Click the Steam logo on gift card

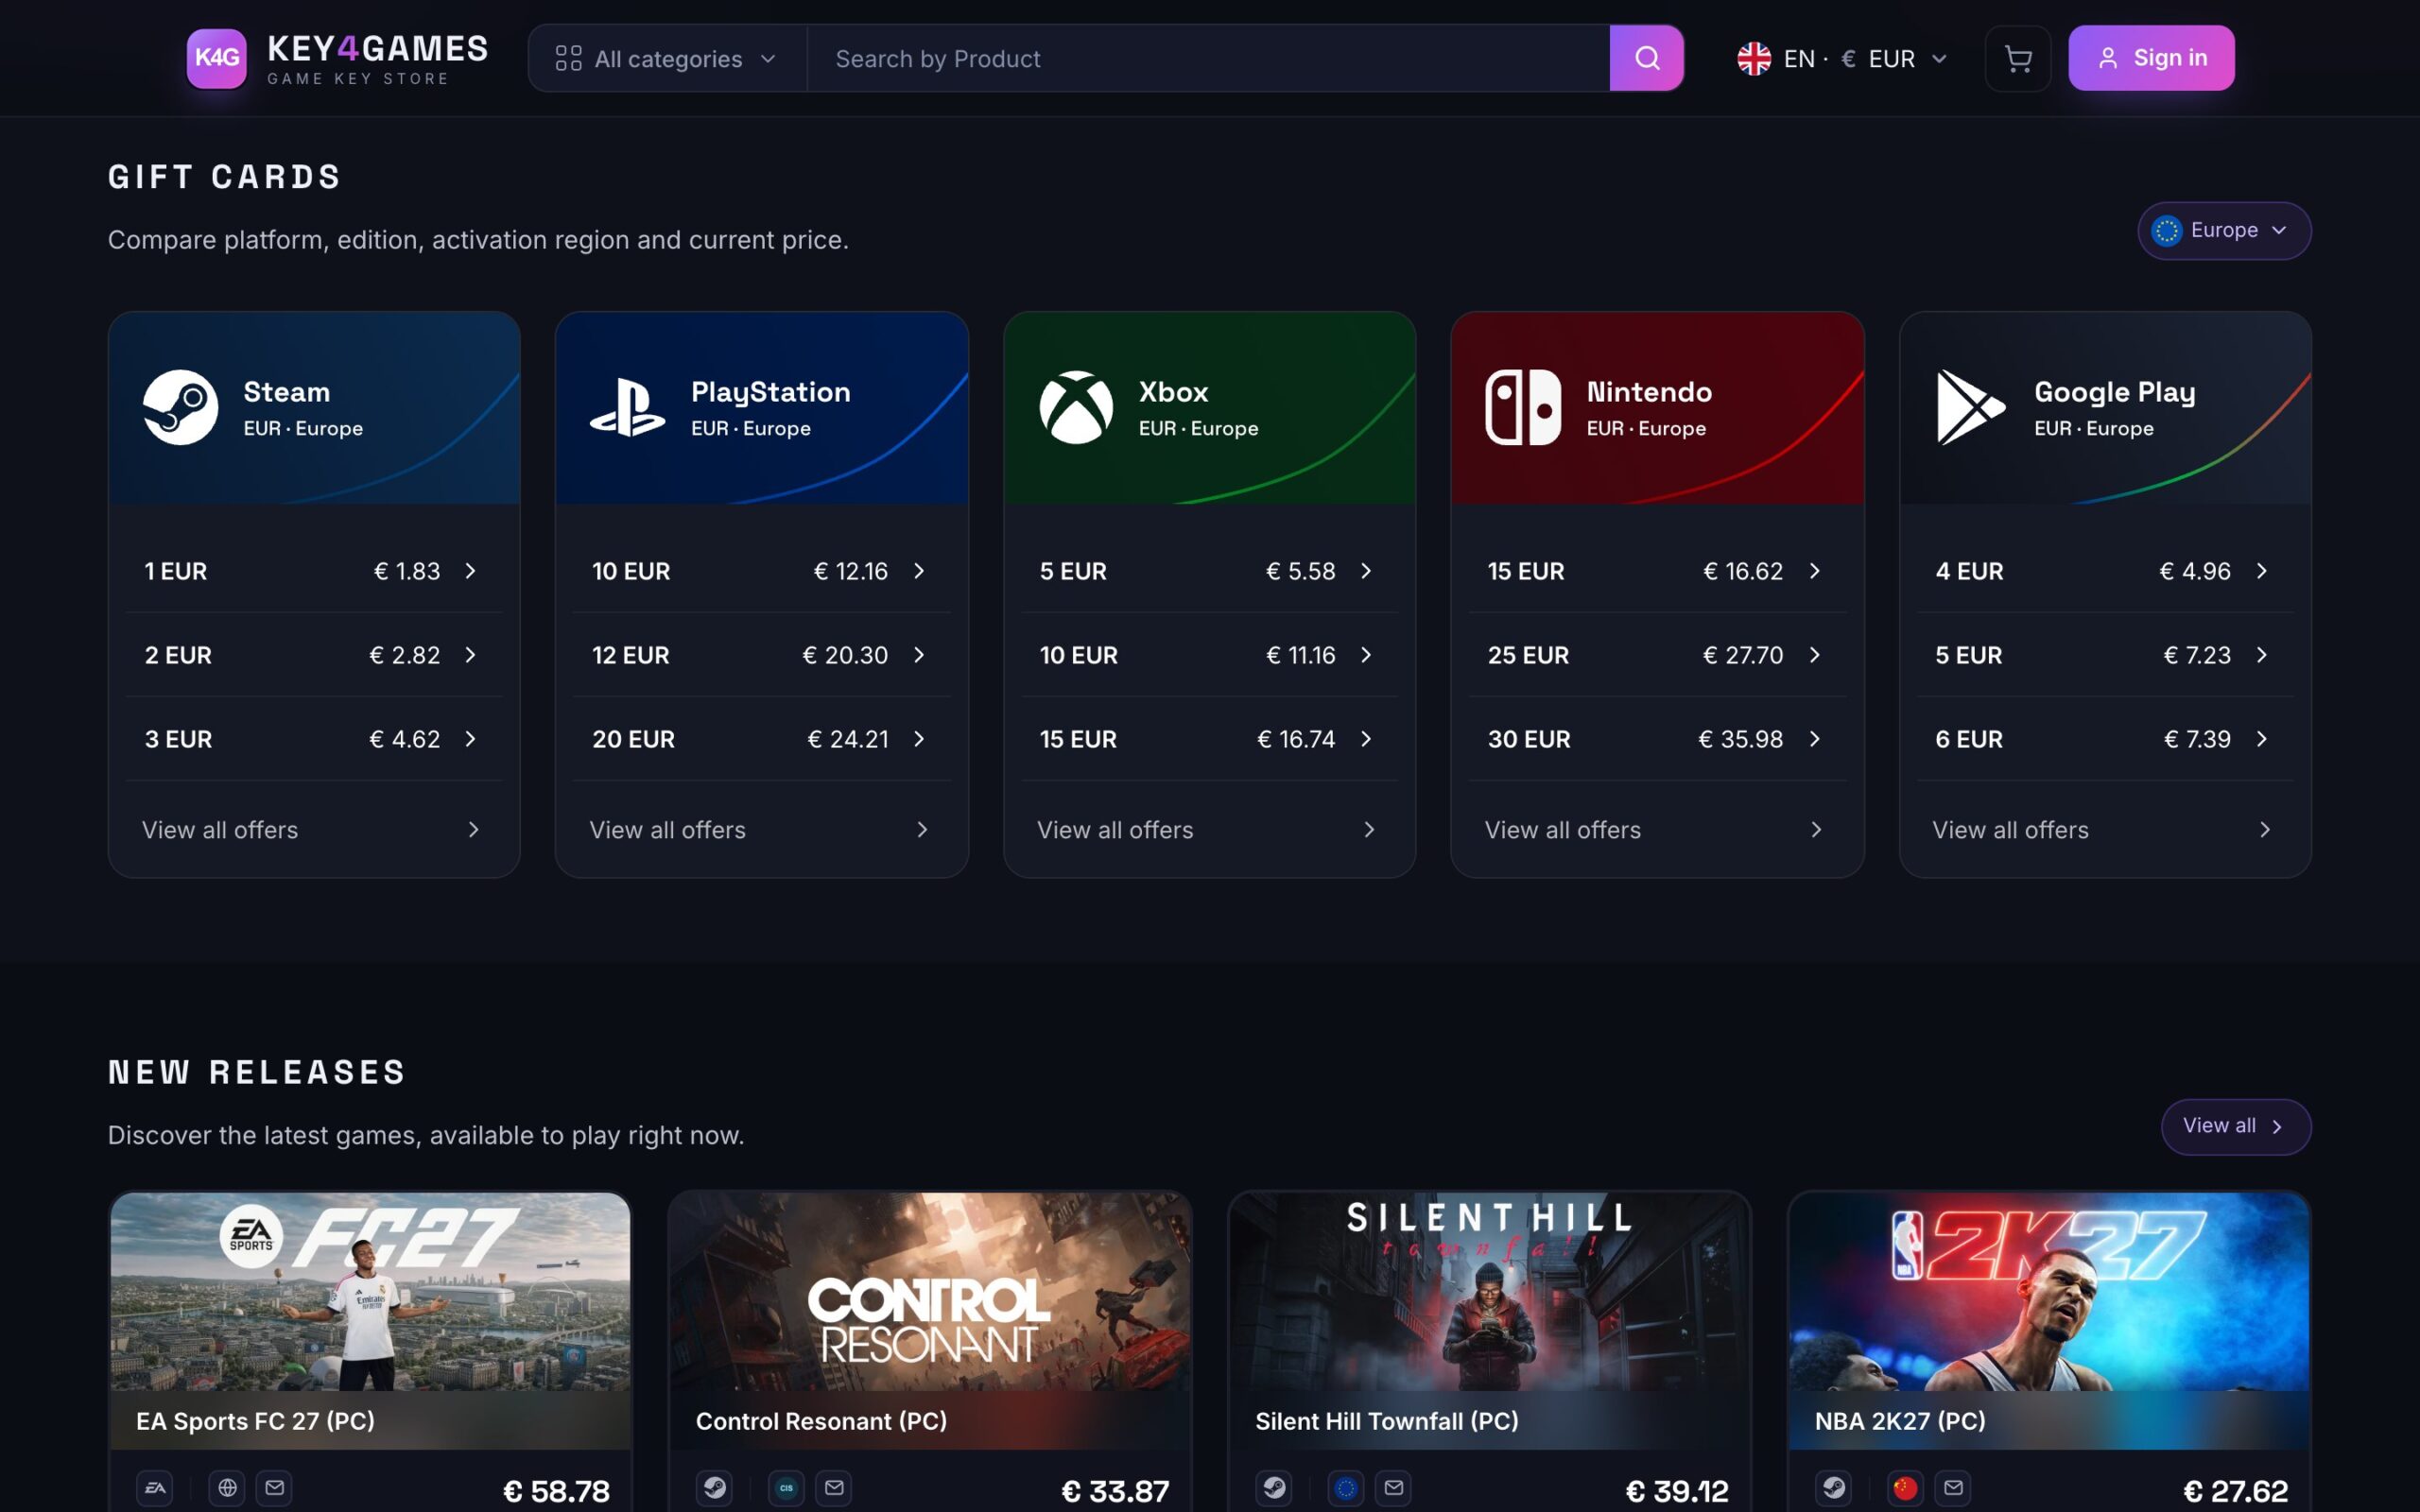click(180, 407)
